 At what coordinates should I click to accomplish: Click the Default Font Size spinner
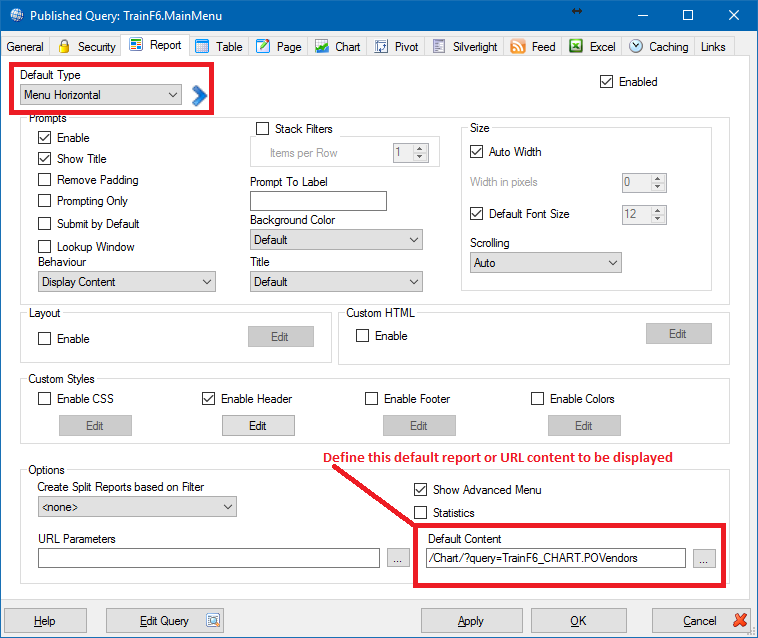click(x=644, y=215)
